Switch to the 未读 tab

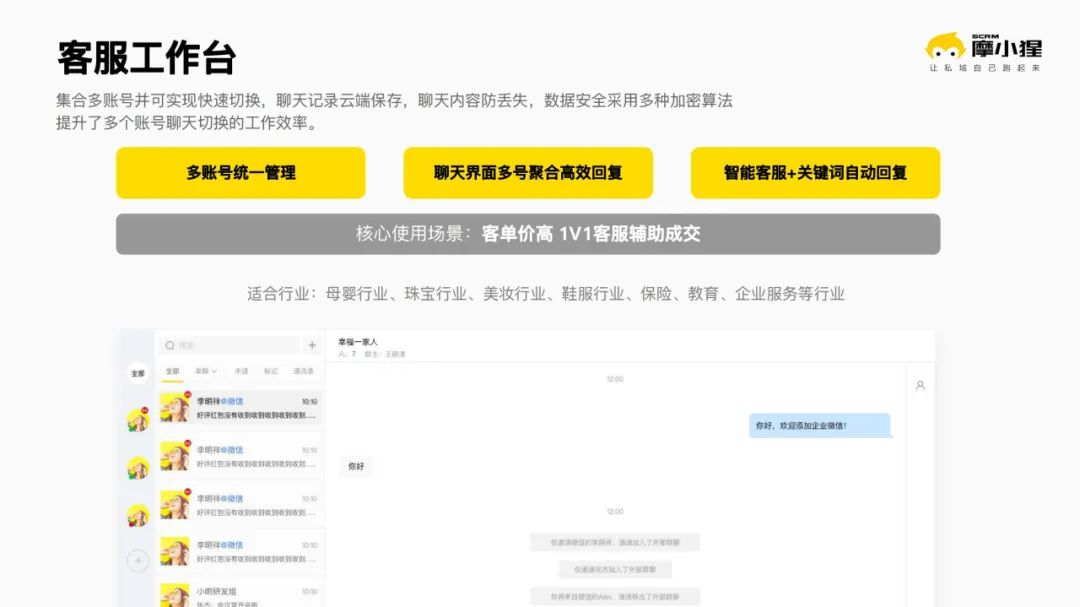coord(241,371)
